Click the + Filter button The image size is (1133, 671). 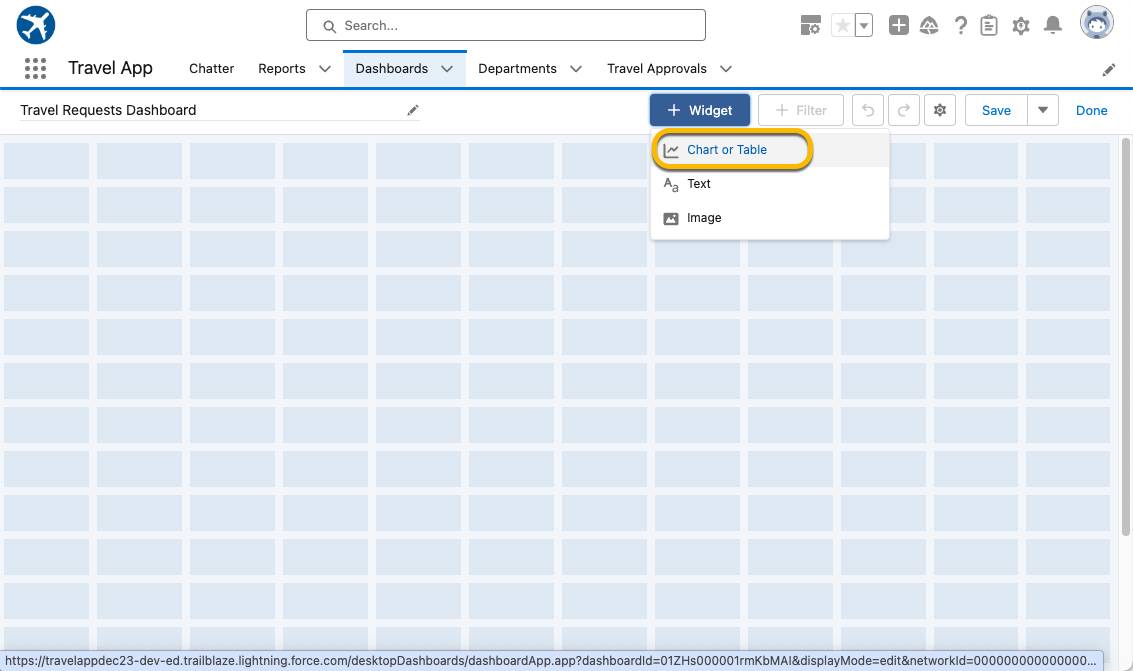(801, 111)
